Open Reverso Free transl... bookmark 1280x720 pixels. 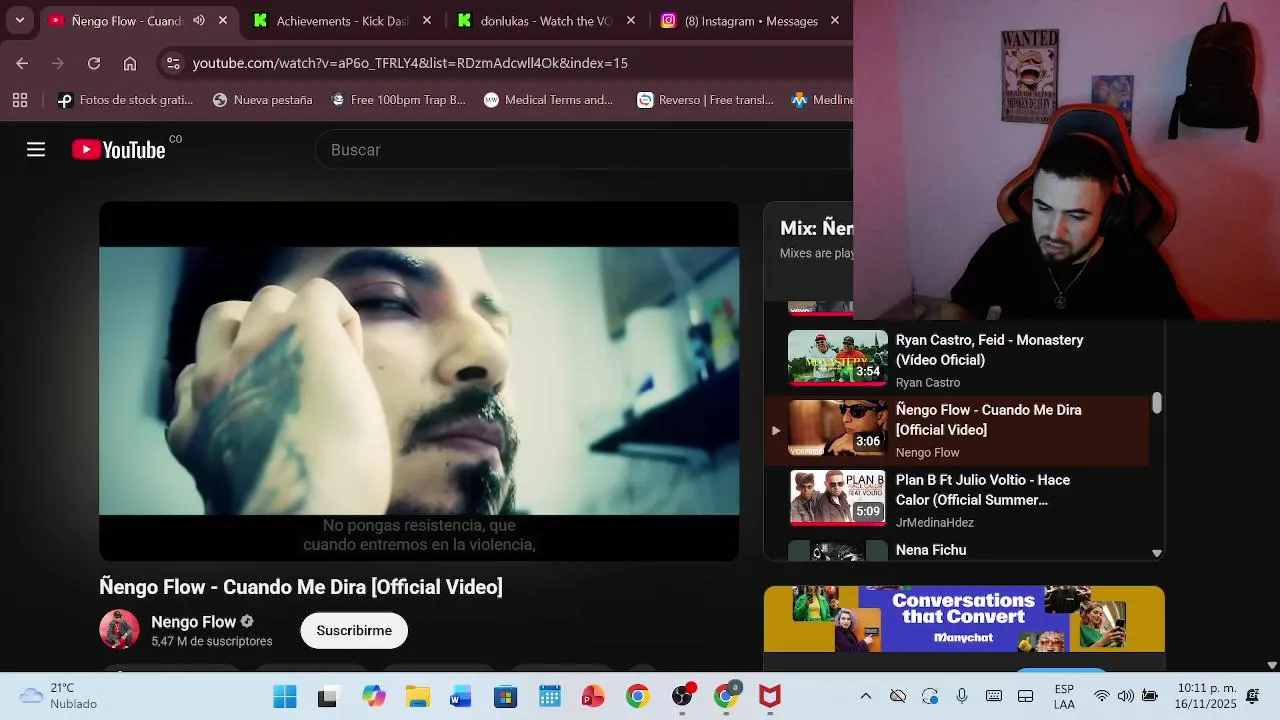[706, 100]
